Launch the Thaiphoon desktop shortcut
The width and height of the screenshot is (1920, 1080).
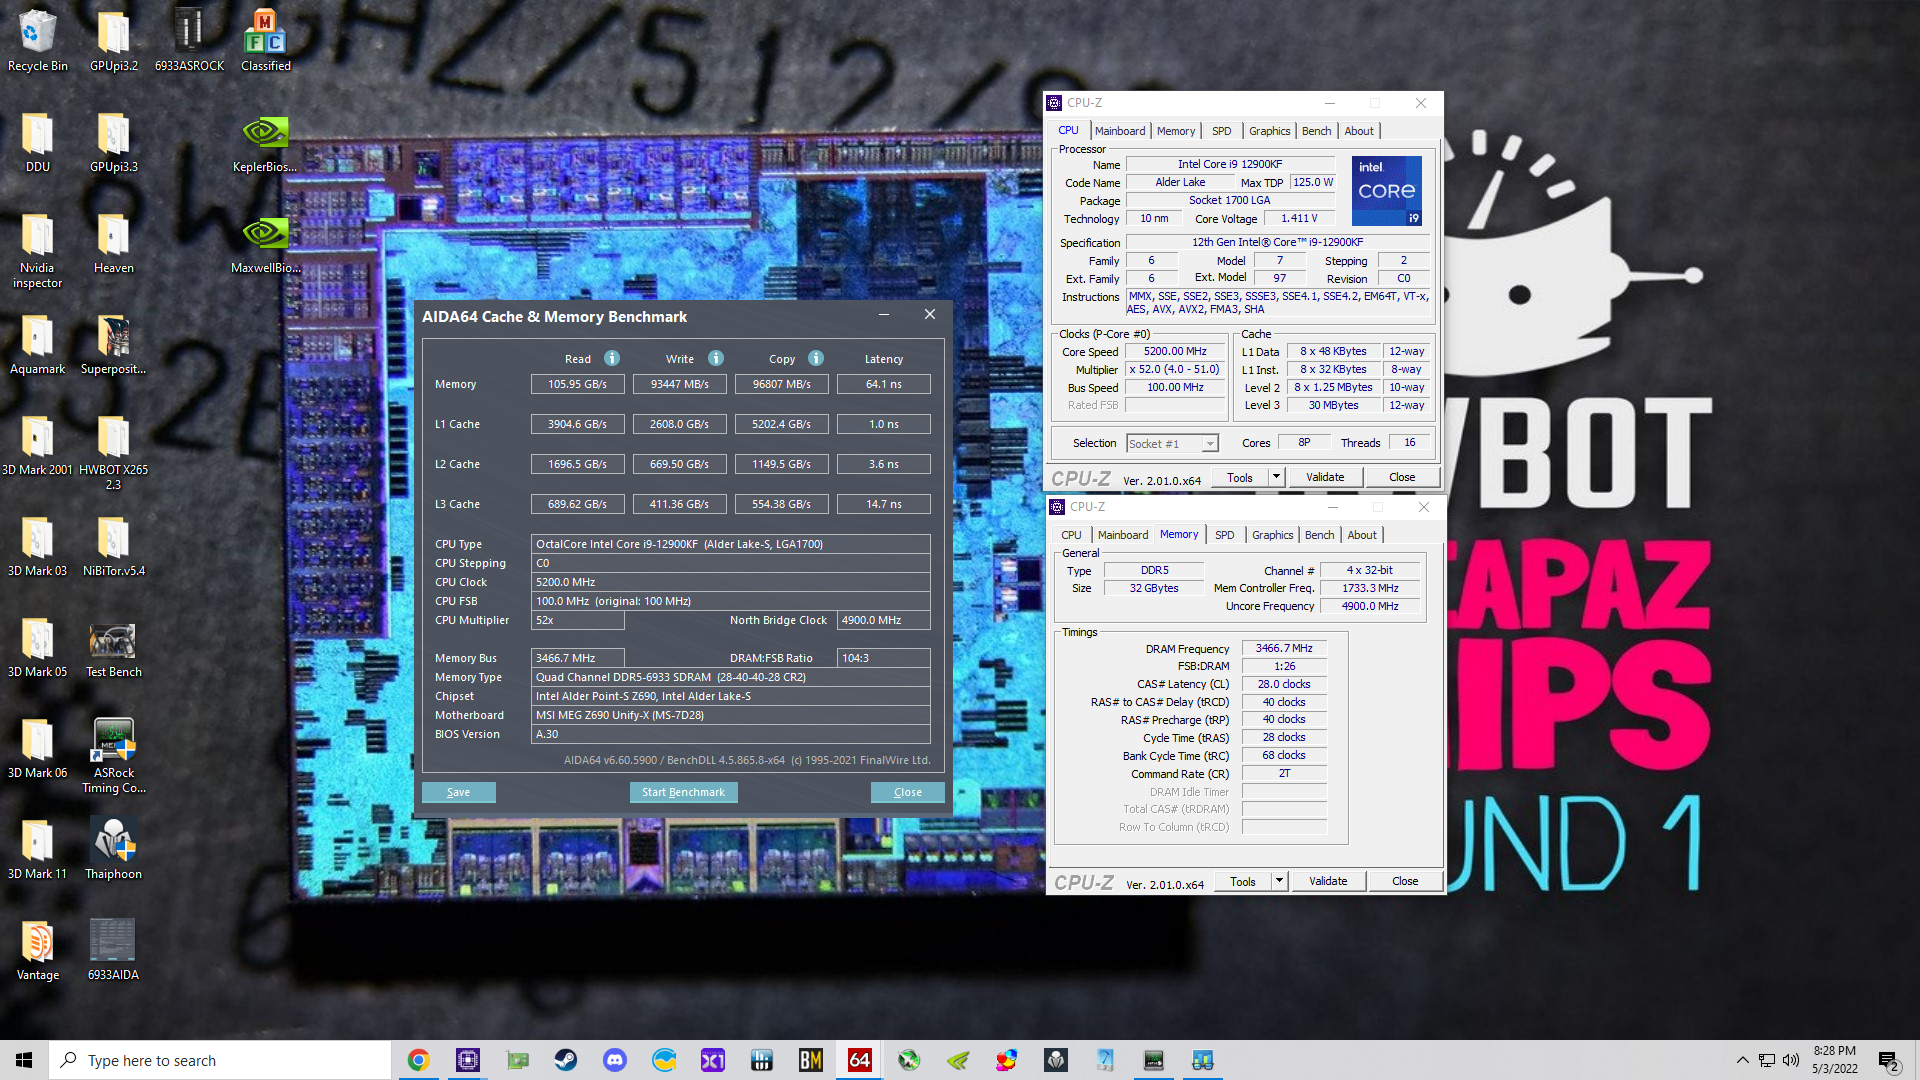(113, 849)
